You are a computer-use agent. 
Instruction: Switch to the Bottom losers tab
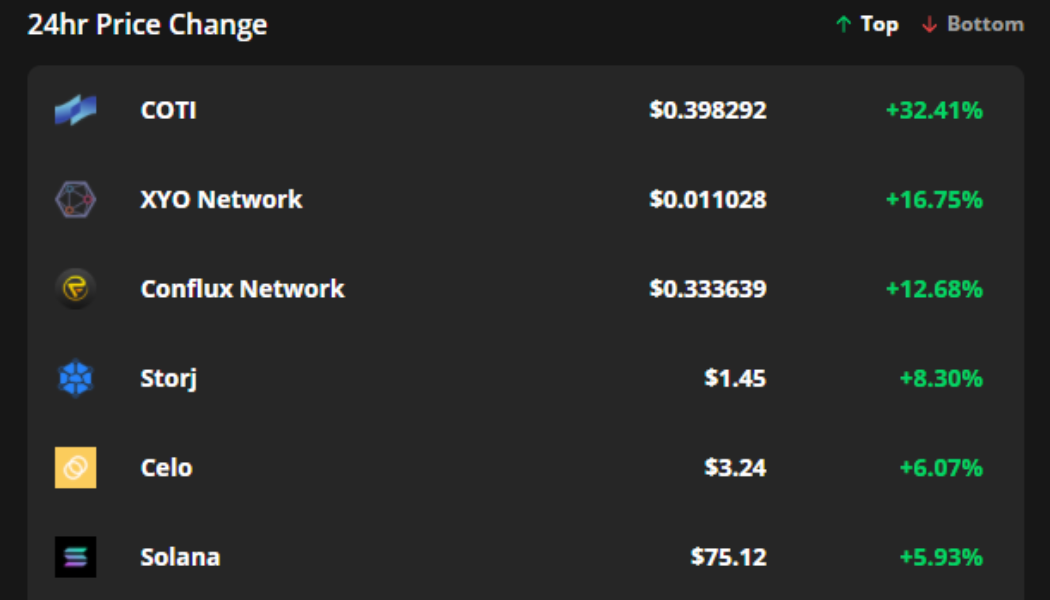(972, 24)
